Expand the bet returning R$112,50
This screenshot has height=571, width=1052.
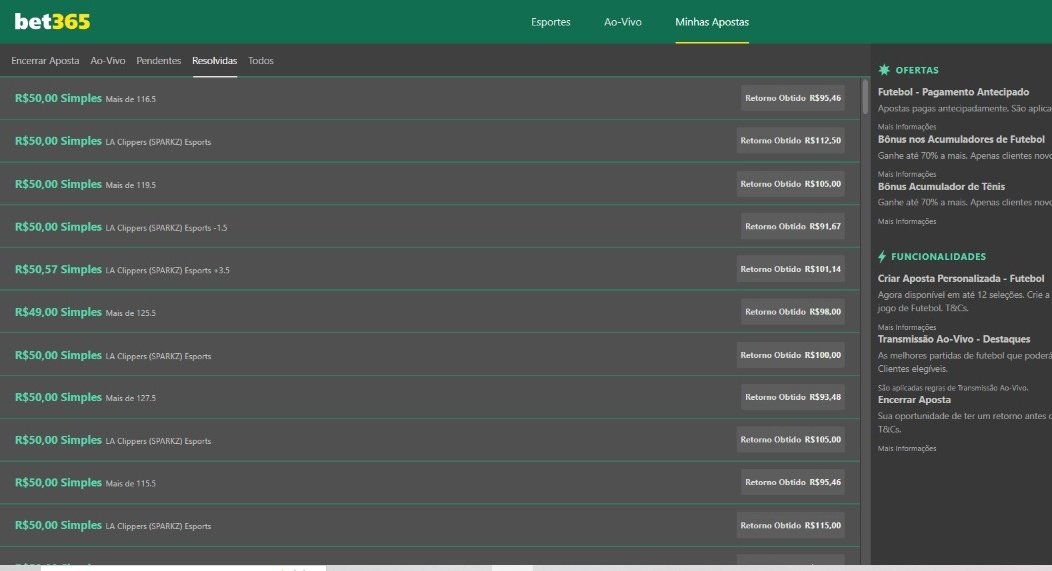click(x=429, y=141)
